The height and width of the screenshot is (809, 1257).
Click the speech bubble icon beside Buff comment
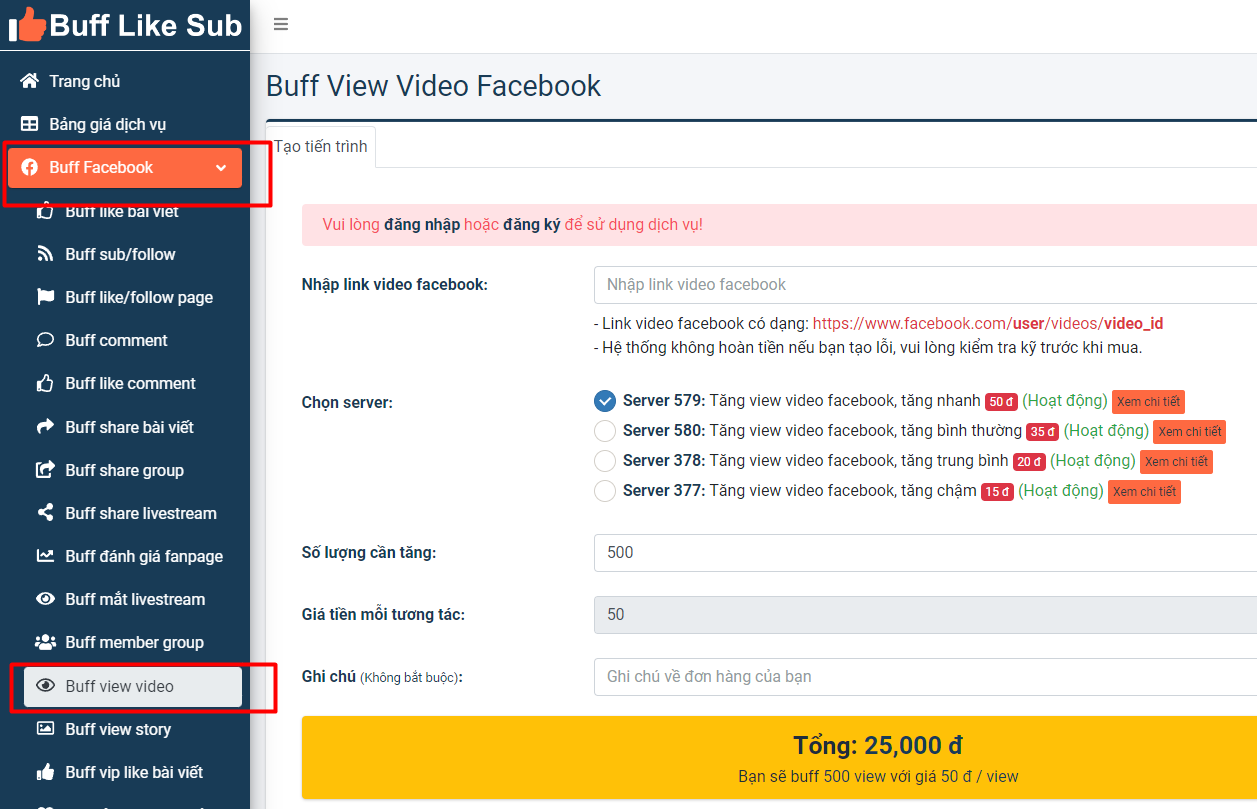coord(45,340)
